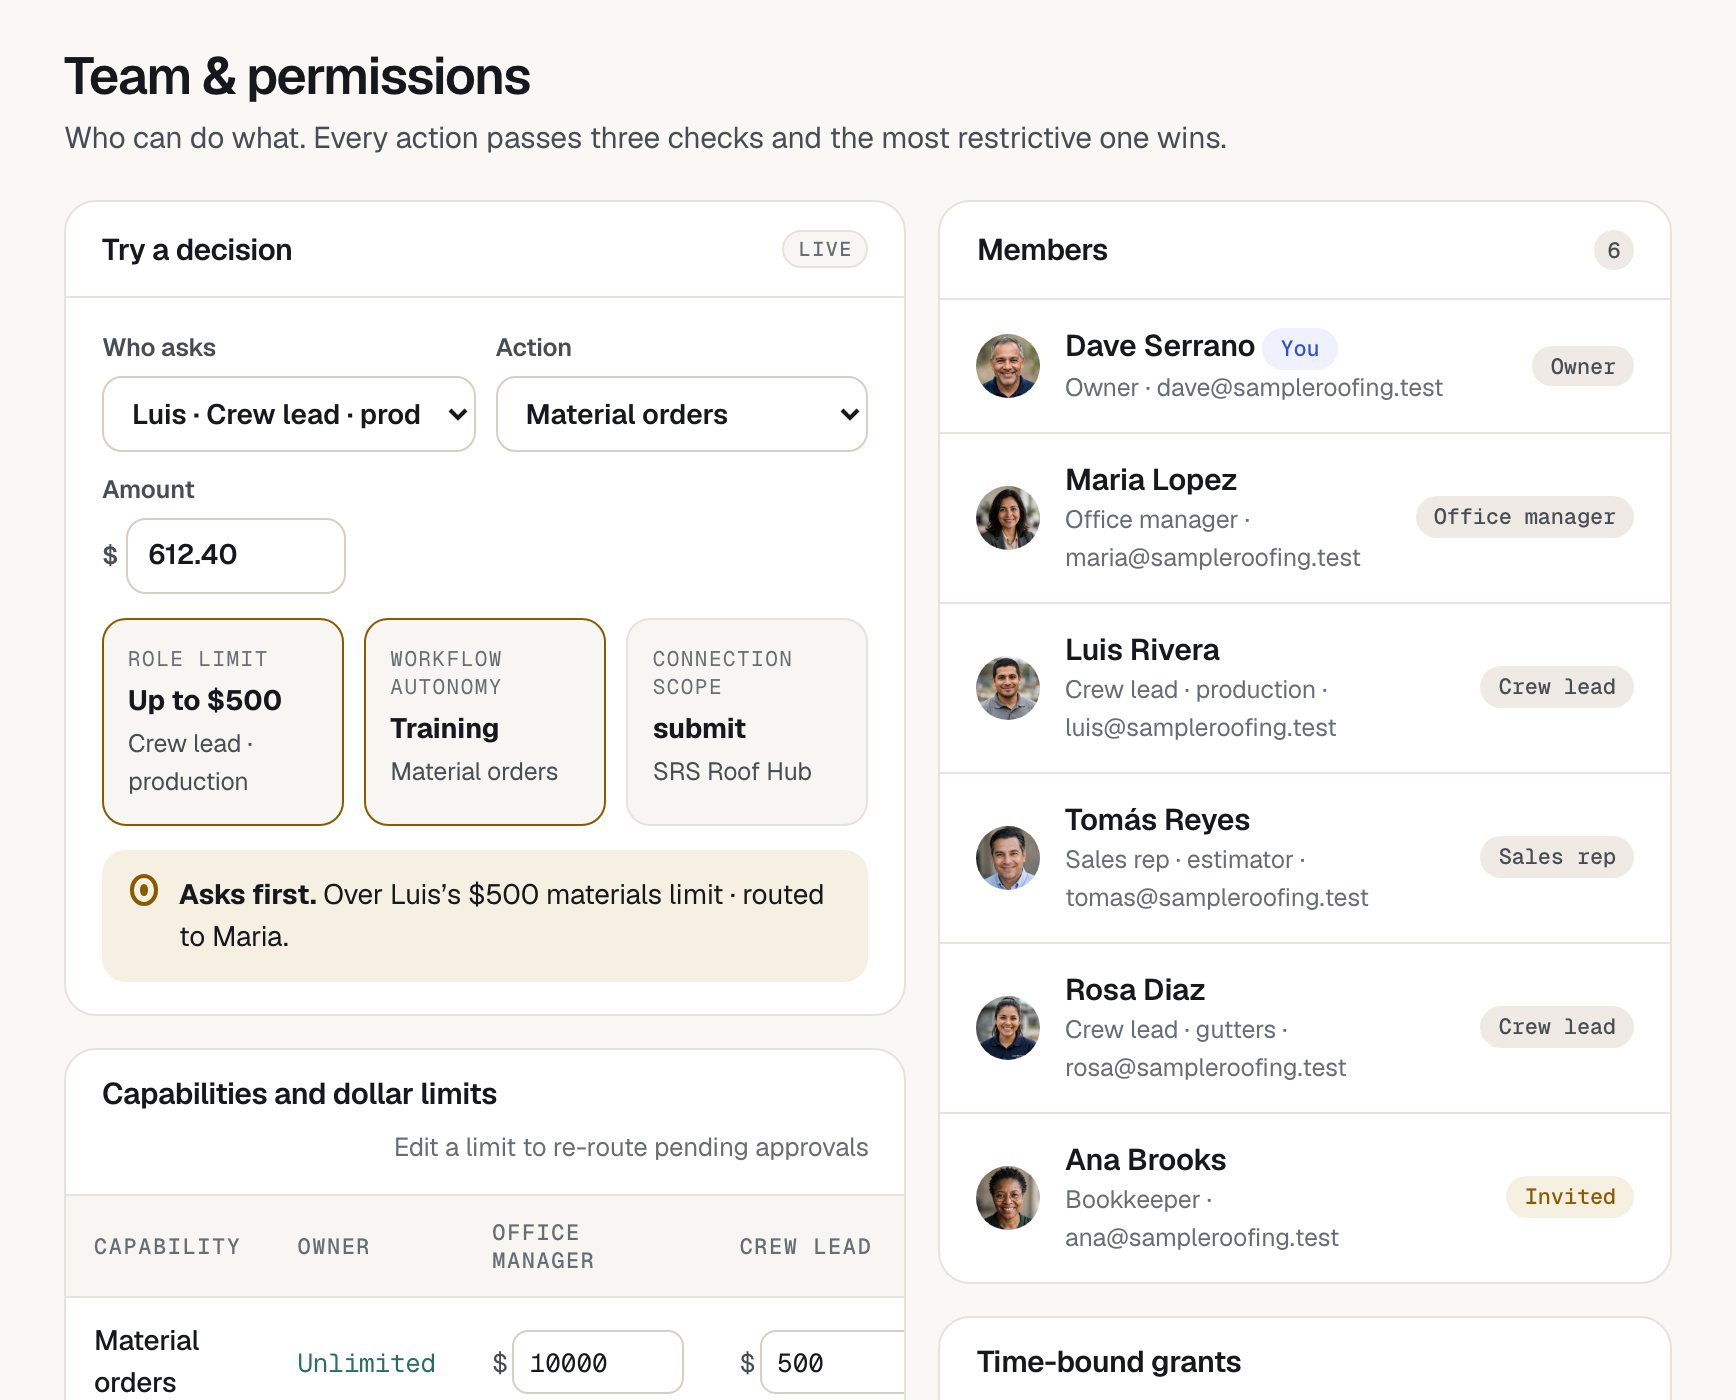Image resolution: width=1736 pixels, height=1400 pixels.
Task: Click the SRS Roof Hub connection text
Action: (732, 772)
